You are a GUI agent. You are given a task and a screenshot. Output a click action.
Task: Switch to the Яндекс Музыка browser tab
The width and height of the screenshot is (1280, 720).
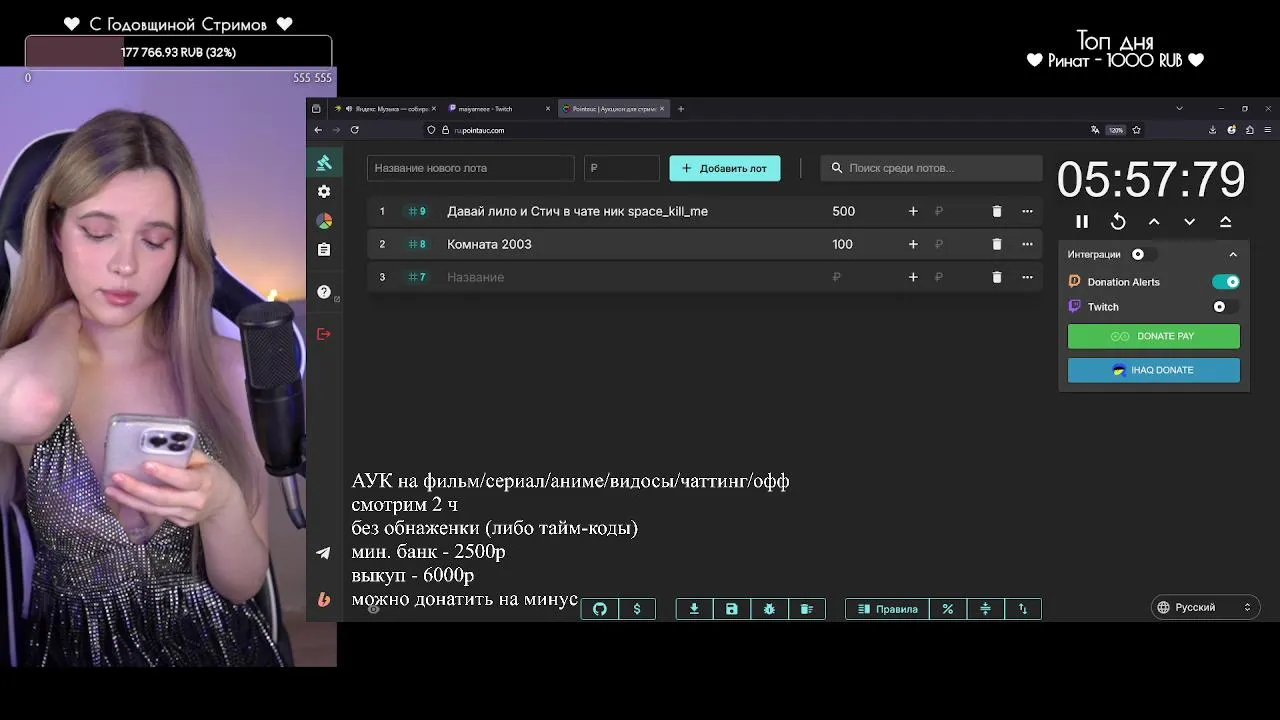pyautogui.click(x=385, y=108)
